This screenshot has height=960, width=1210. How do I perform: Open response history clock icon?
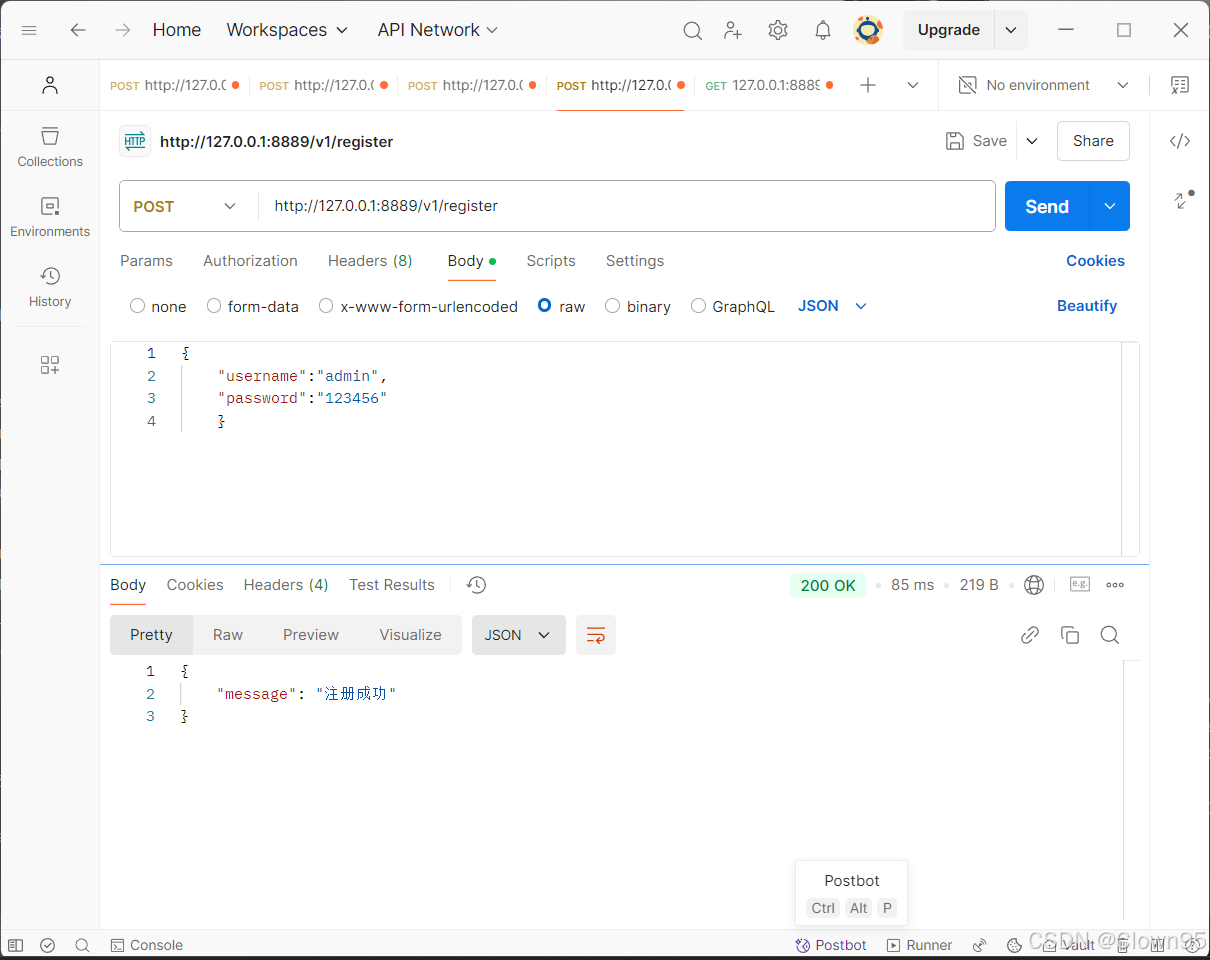point(476,585)
